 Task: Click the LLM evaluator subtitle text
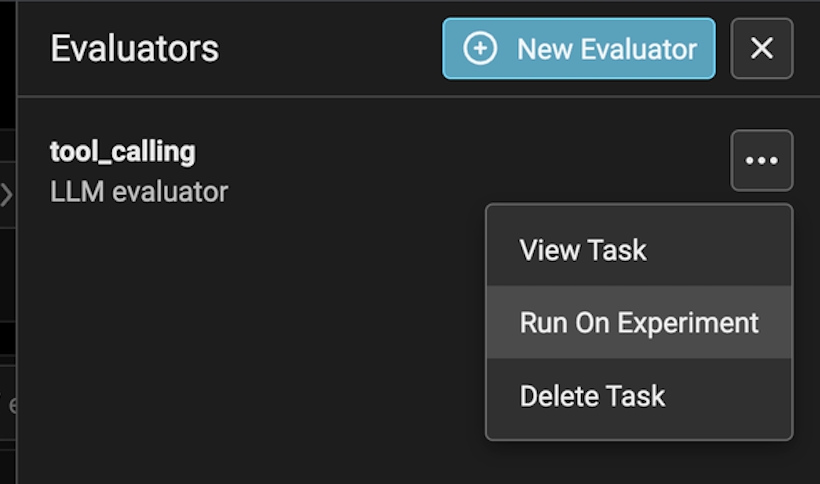[139, 191]
